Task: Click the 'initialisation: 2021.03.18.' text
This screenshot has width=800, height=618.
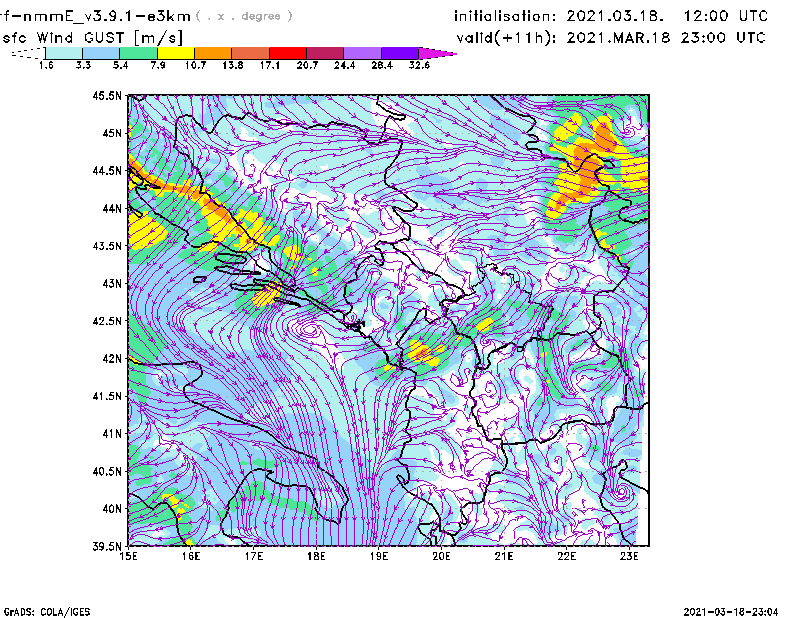Action: [559, 16]
